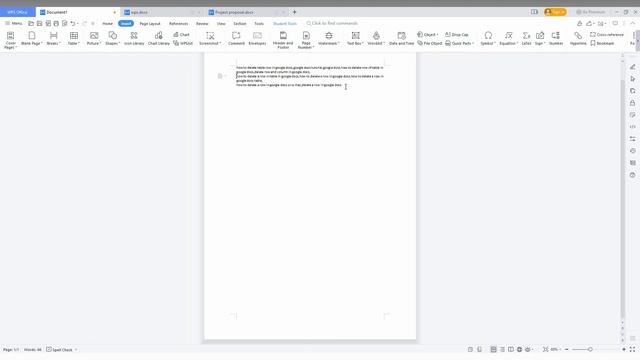The height and width of the screenshot is (360, 640).
Task: Open the WordArt styles
Action: (x=376, y=38)
